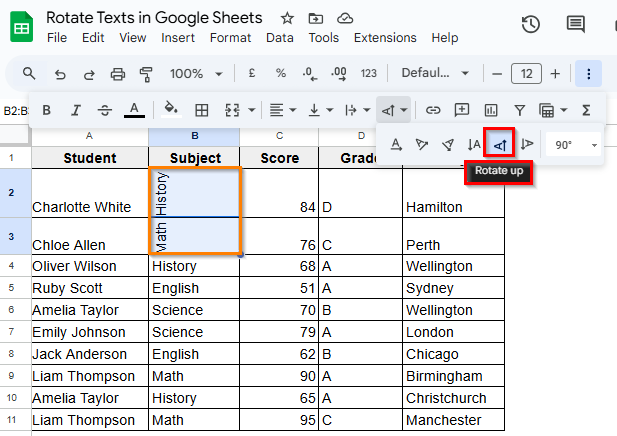Open version history clock icon
Image resolution: width=617 pixels, height=436 pixels.
[x=531, y=25]
